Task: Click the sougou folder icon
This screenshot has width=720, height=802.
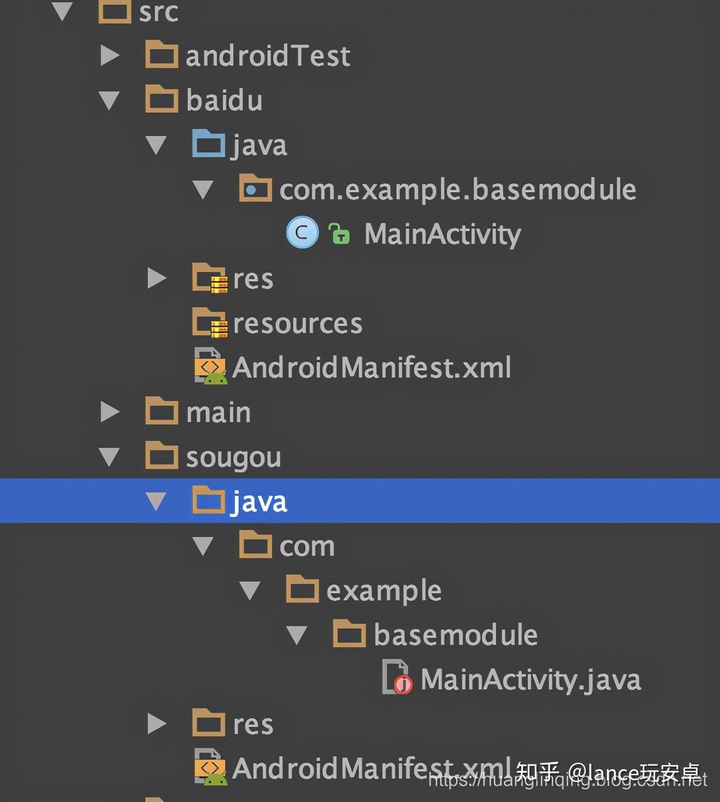Action: [162, 455]
